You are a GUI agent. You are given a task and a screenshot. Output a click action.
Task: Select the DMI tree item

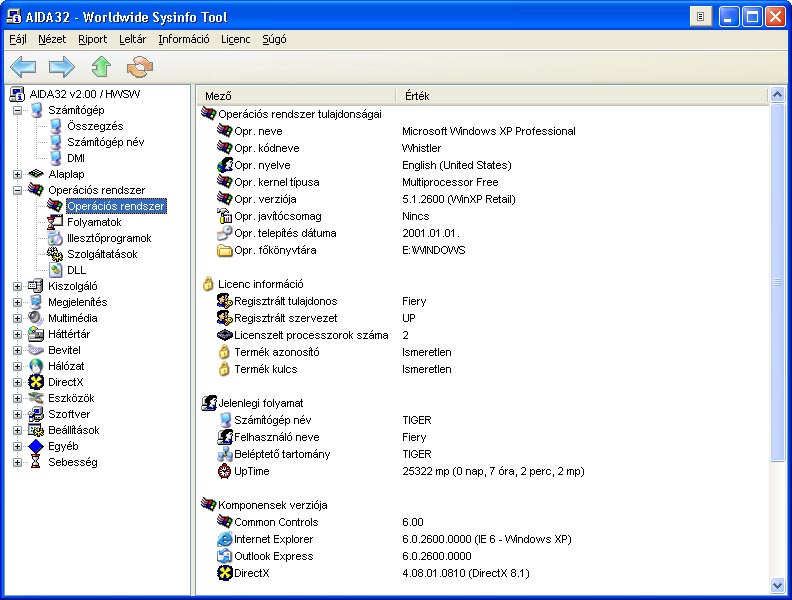(x=76, y=158)
